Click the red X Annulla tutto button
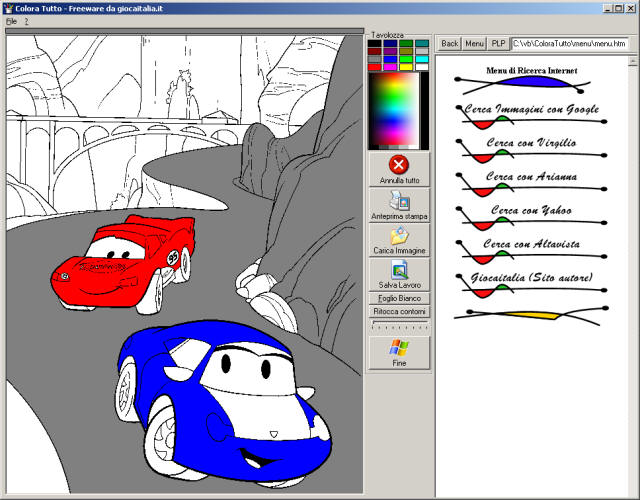Screen dimensions: 640x500 [399, 170]
